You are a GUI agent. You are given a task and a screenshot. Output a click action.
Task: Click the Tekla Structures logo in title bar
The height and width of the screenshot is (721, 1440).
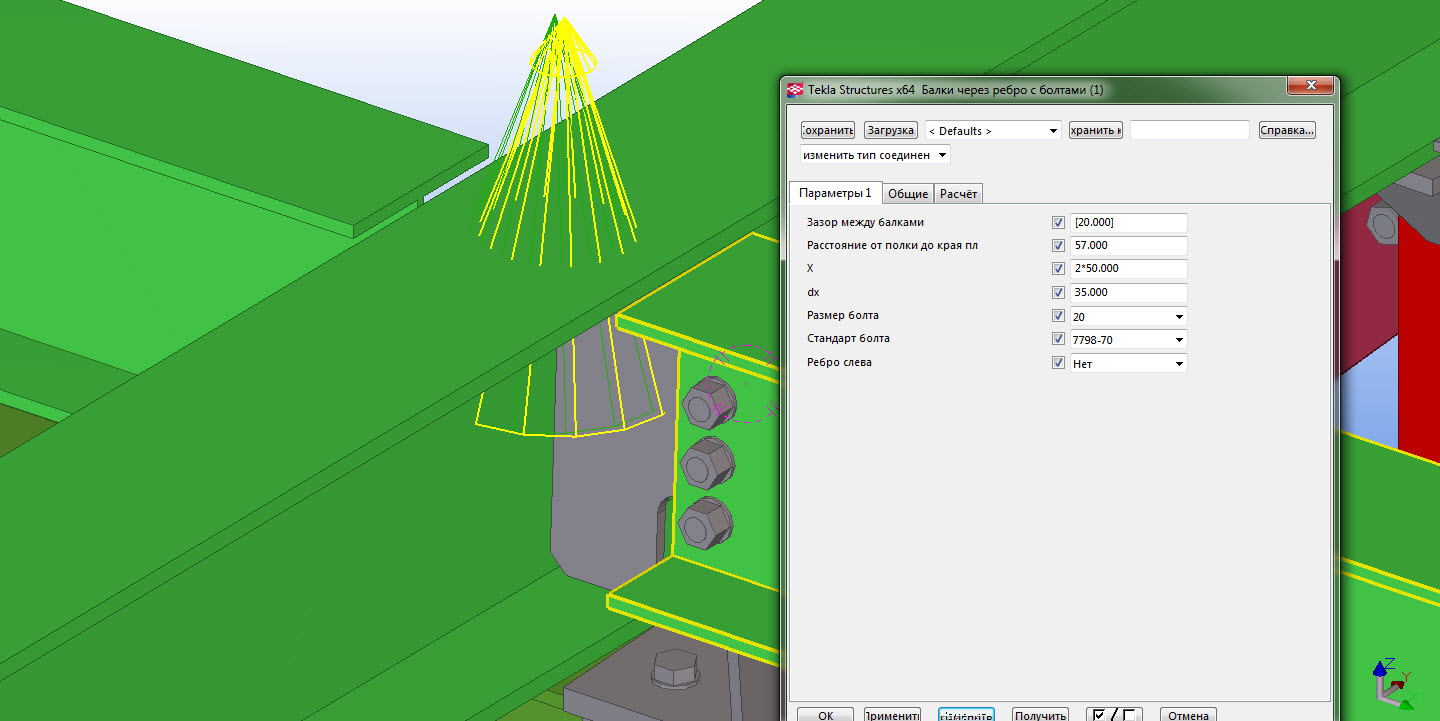coord(796,90)
